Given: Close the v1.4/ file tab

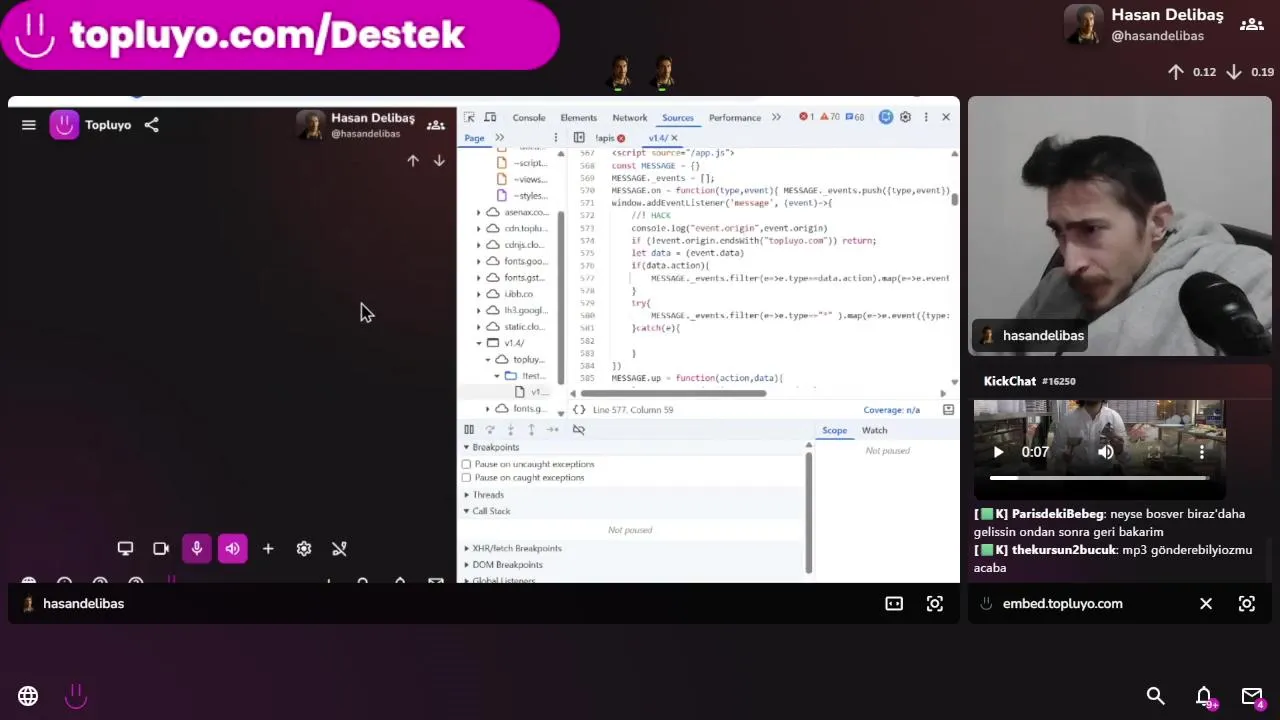Looking at the screenshot, I should [x=674, y=138].
